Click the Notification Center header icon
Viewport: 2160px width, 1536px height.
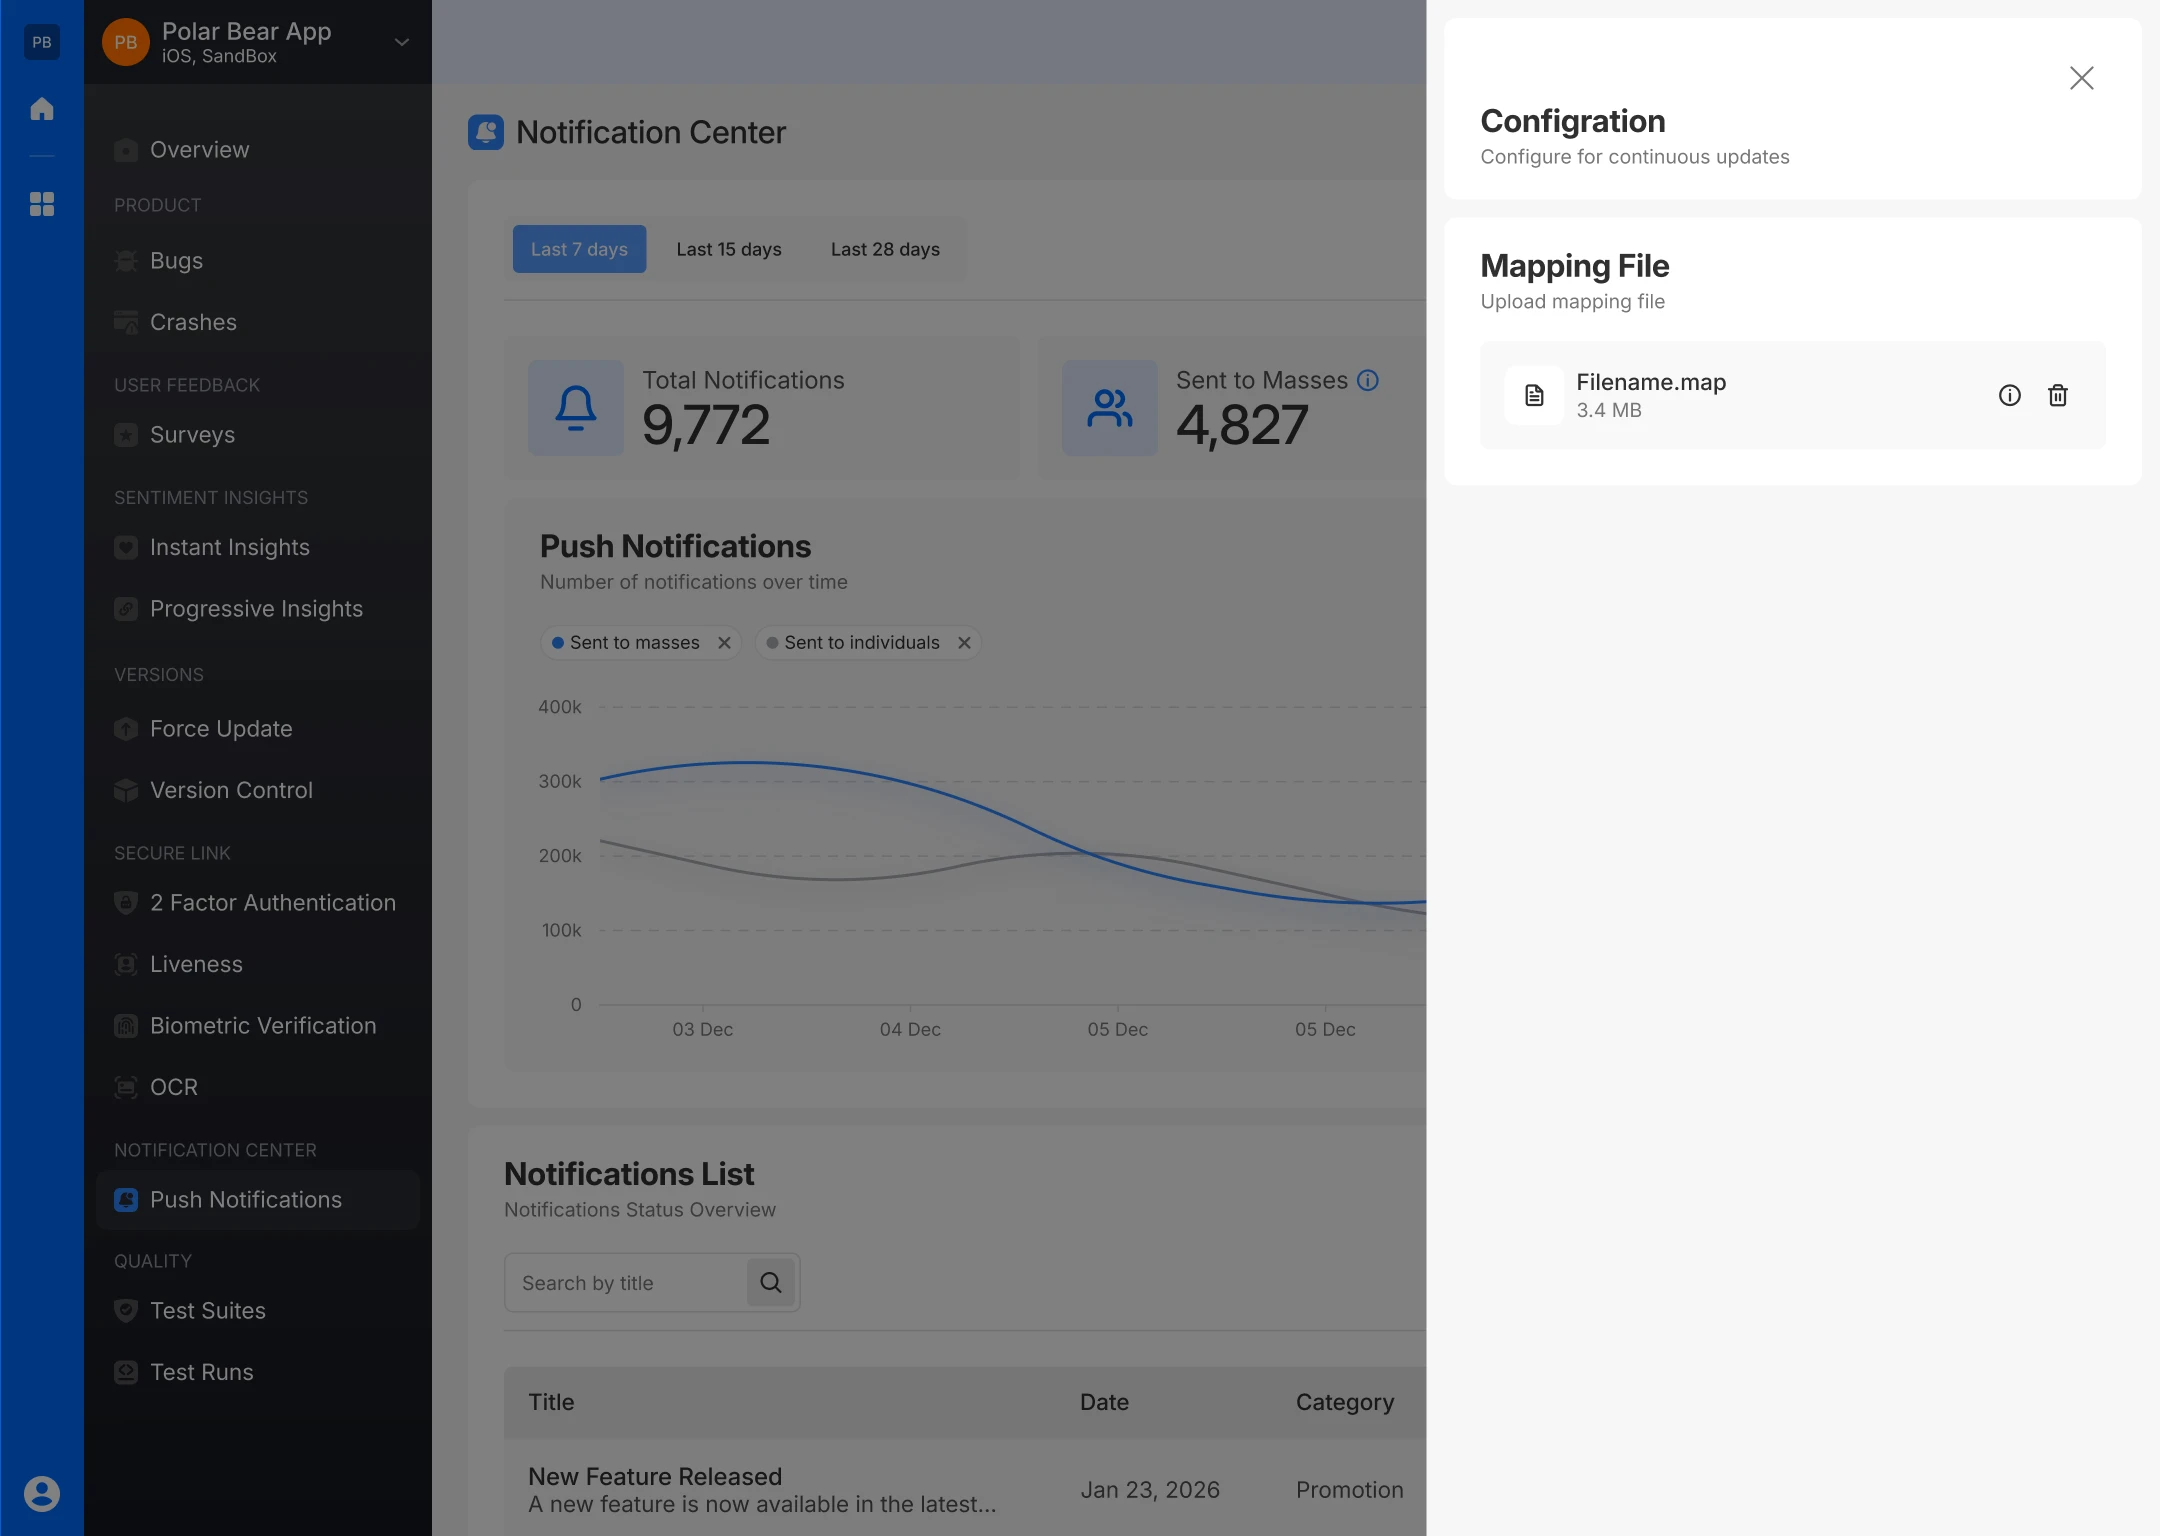[x=486, y=132]
